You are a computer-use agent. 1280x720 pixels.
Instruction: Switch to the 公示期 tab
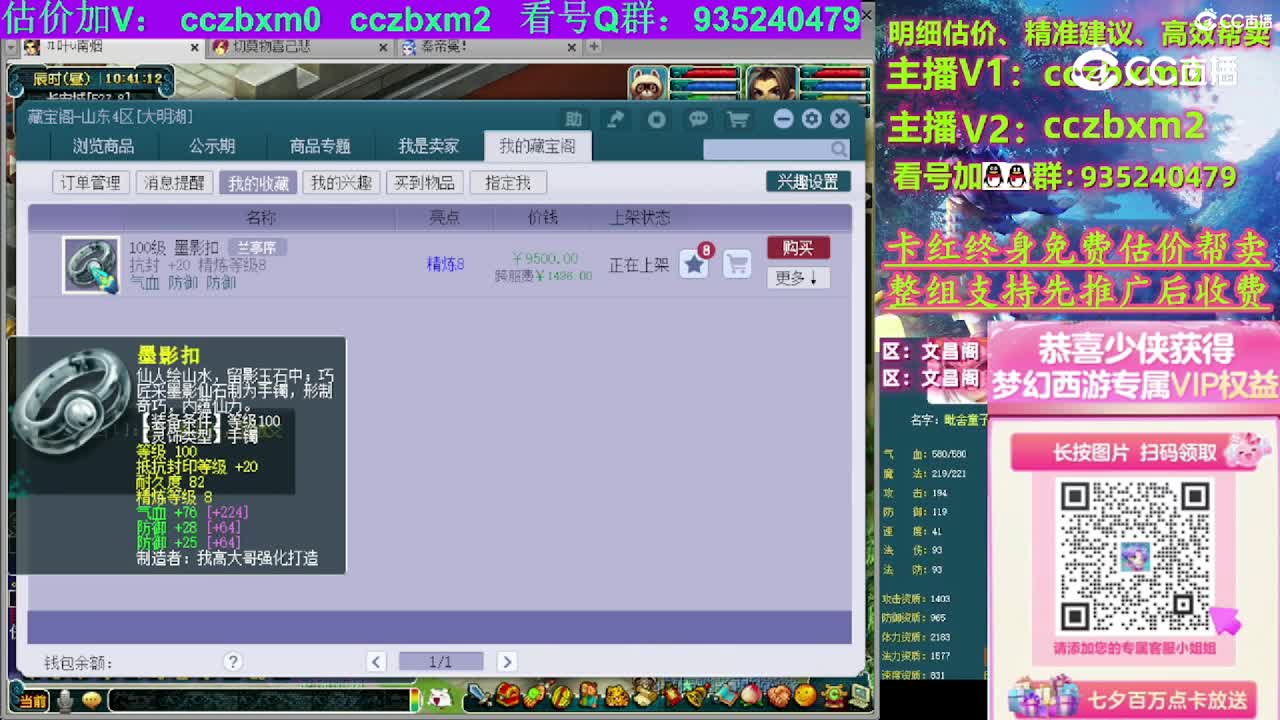pos(212,146)
